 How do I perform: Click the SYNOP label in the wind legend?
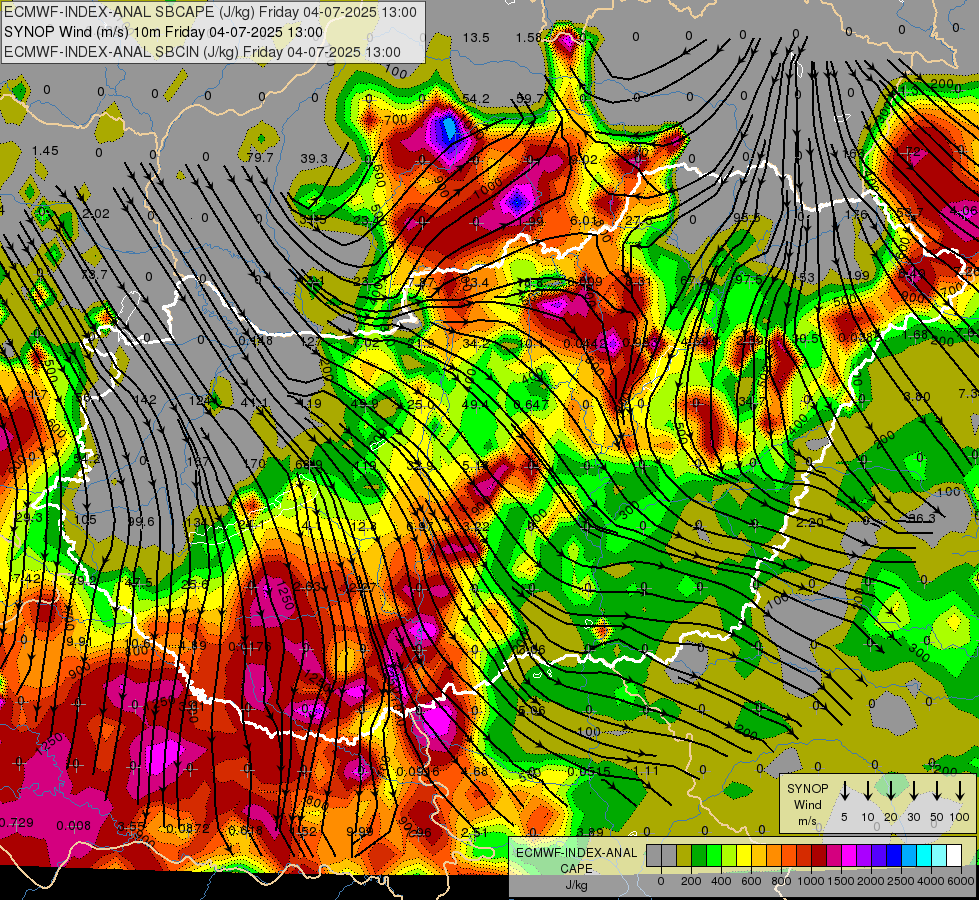pyautogui.click(x=807, y=788)
